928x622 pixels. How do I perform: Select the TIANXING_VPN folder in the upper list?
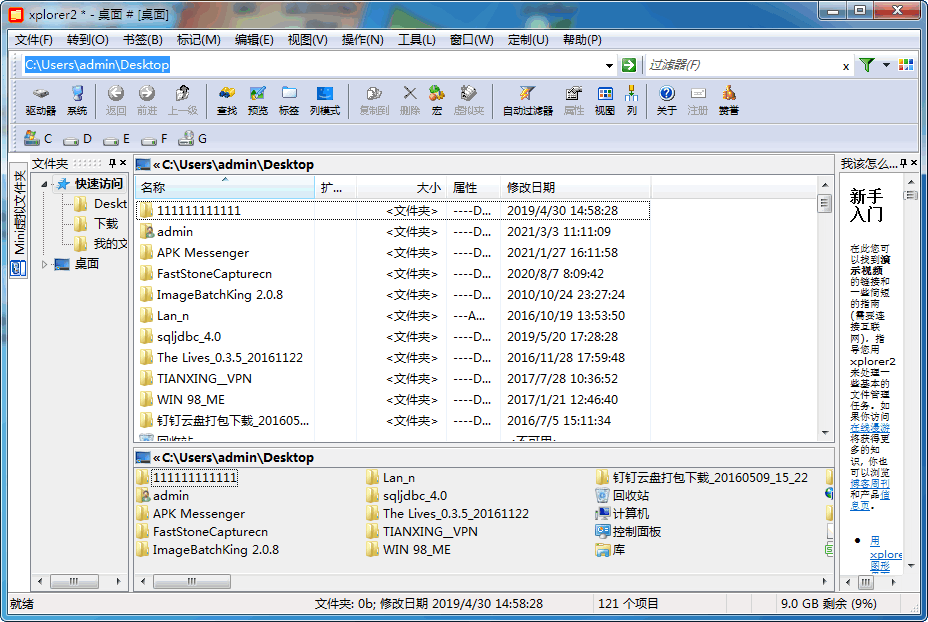tap(393, 379)
